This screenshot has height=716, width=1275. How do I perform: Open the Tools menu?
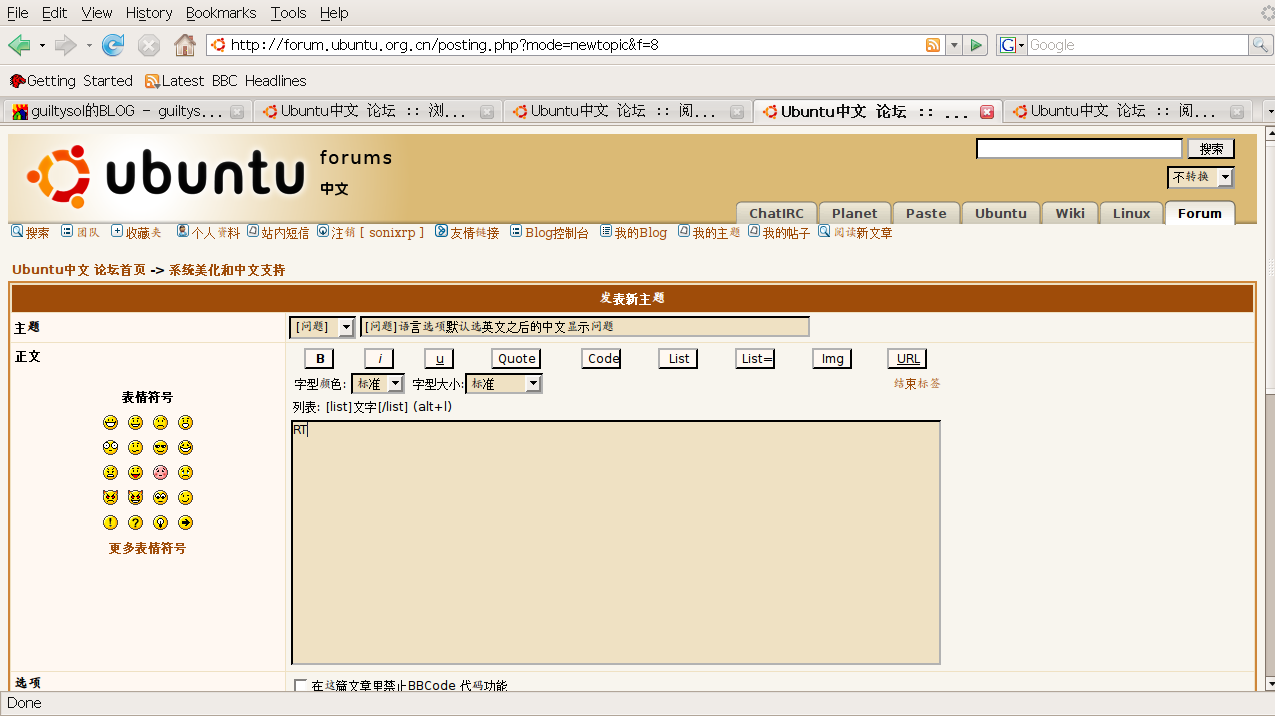(x=288, y=13)
